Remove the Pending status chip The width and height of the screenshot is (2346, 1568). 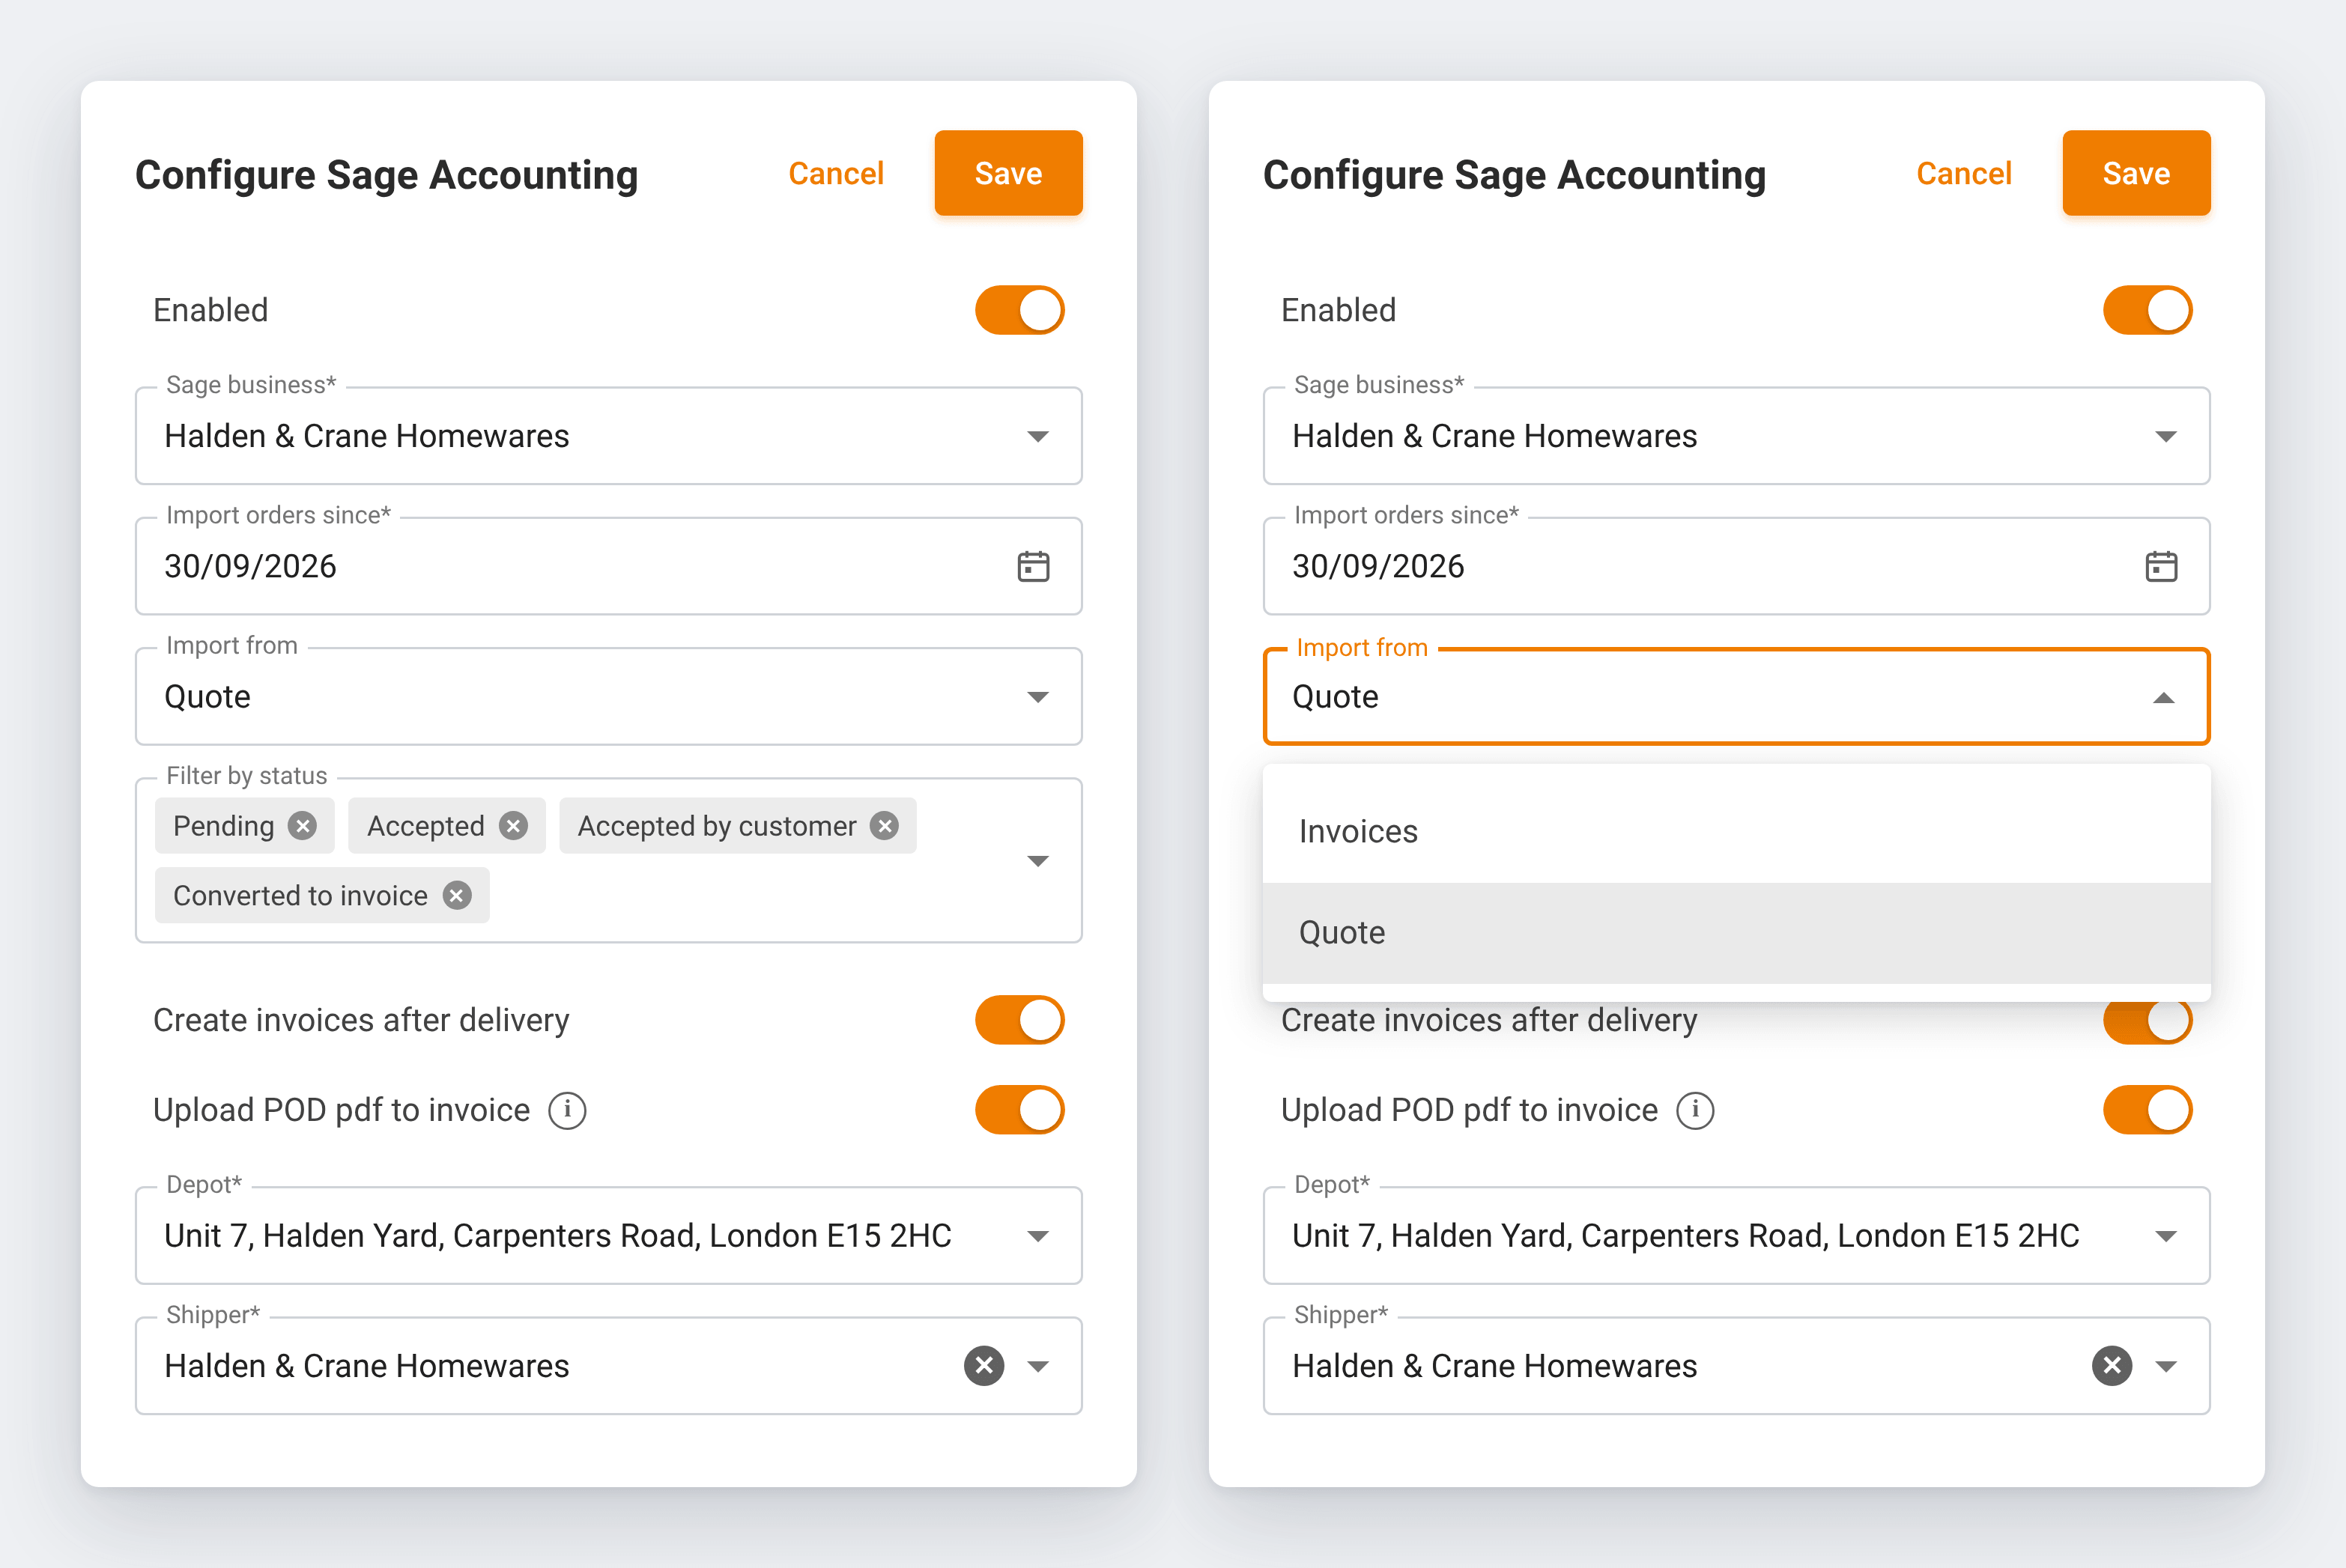tap(302, 826)
